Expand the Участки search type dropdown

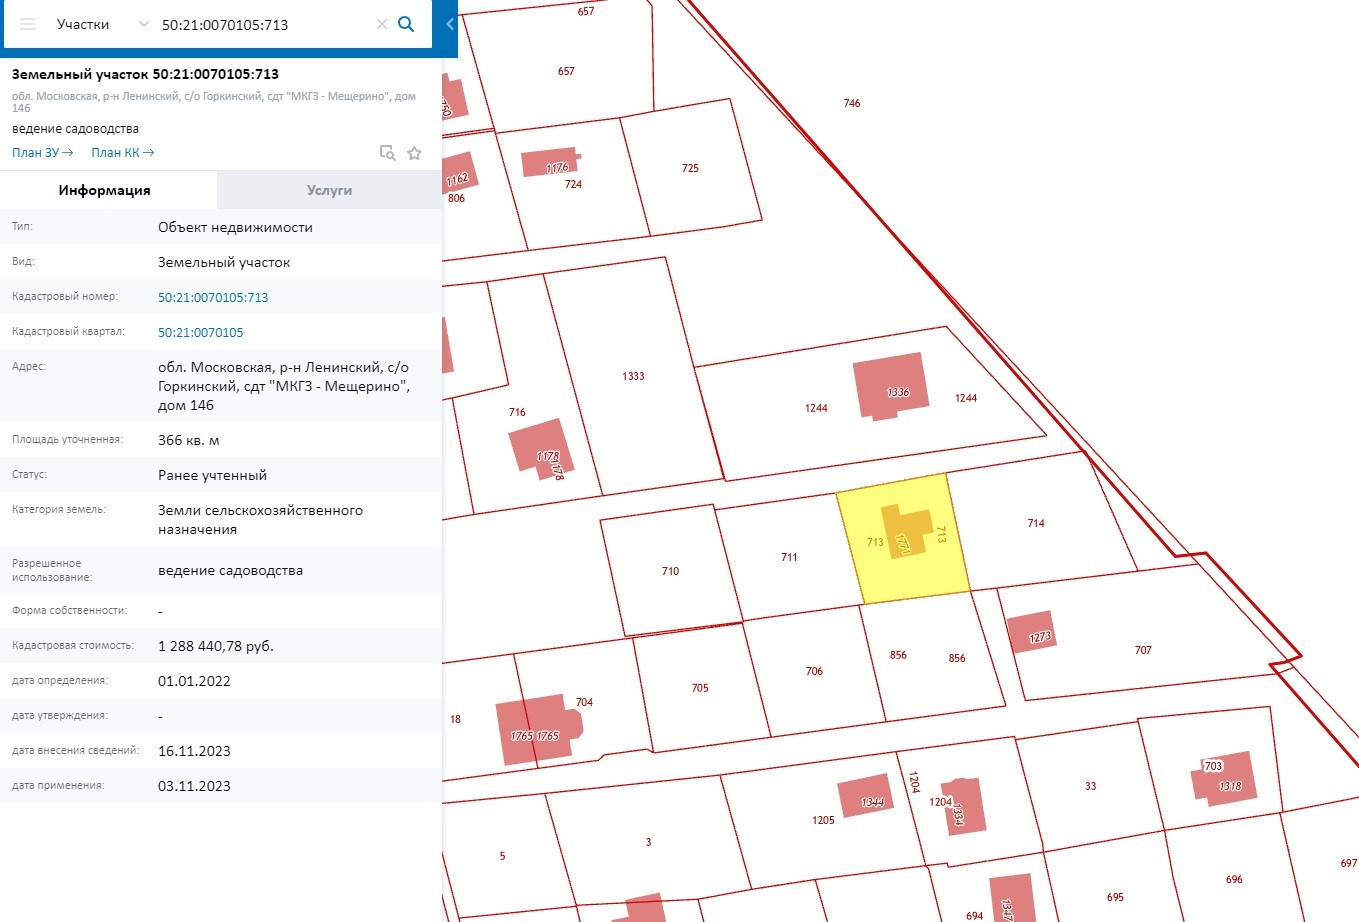[101, 24]
